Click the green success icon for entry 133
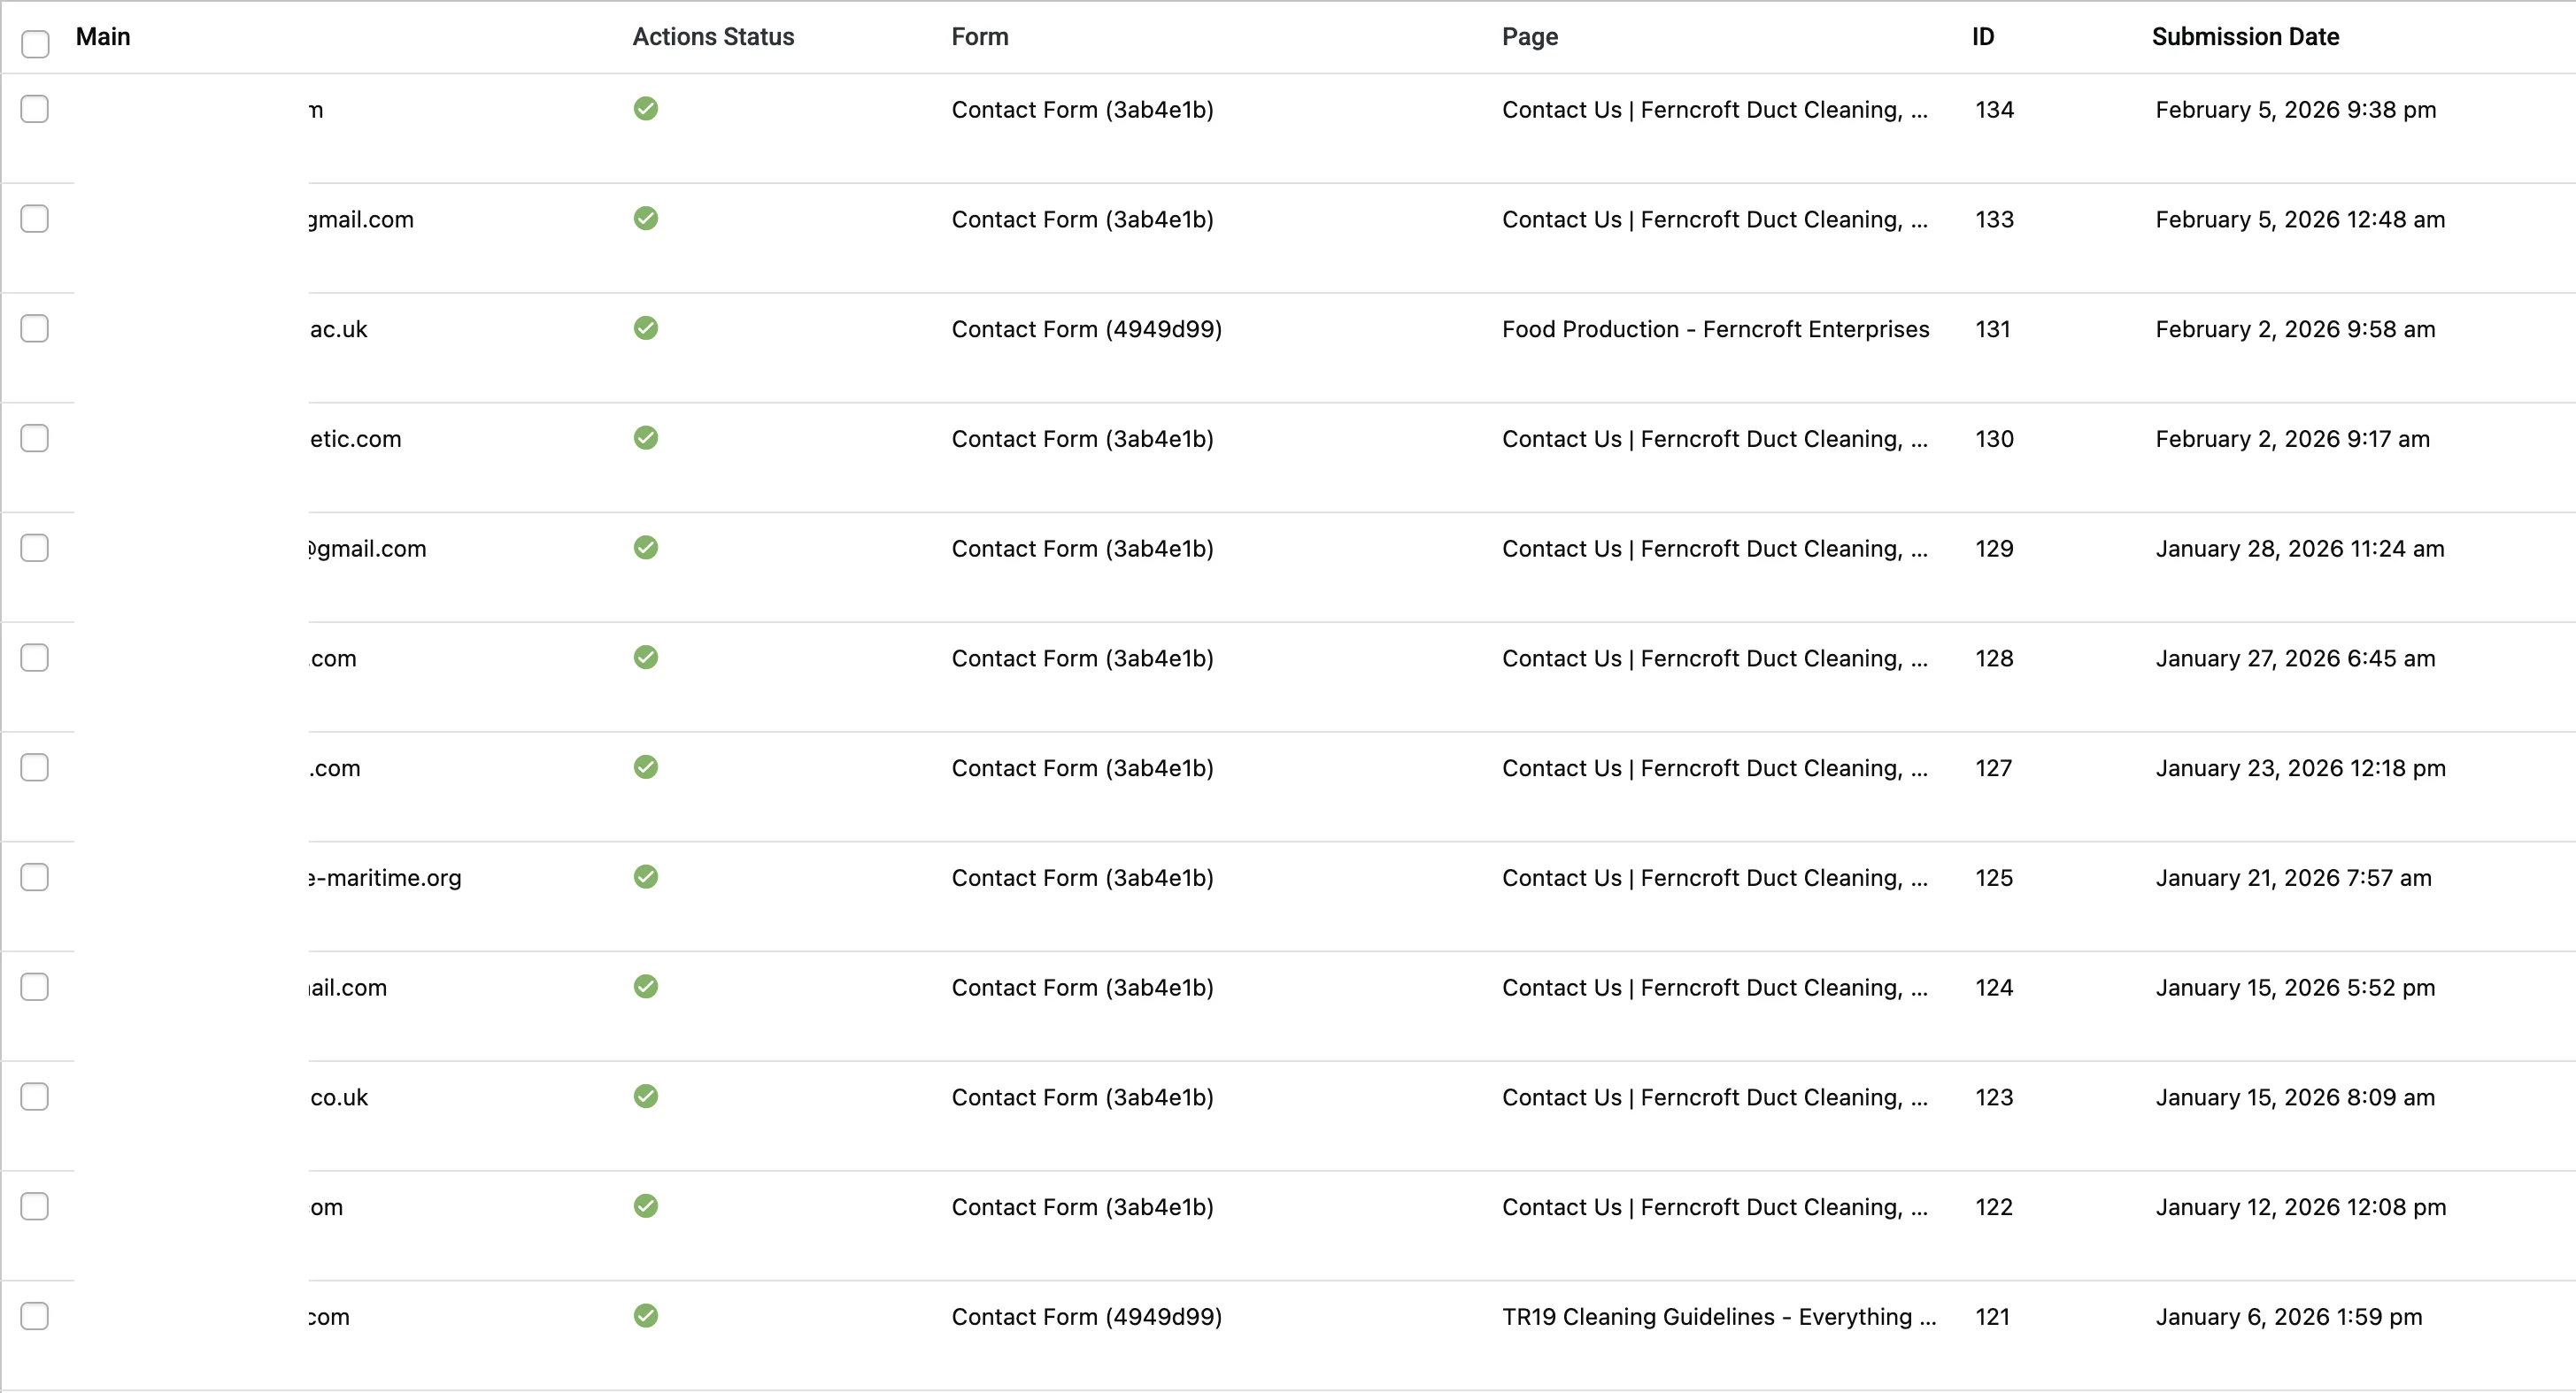 (x=645, y=219)
